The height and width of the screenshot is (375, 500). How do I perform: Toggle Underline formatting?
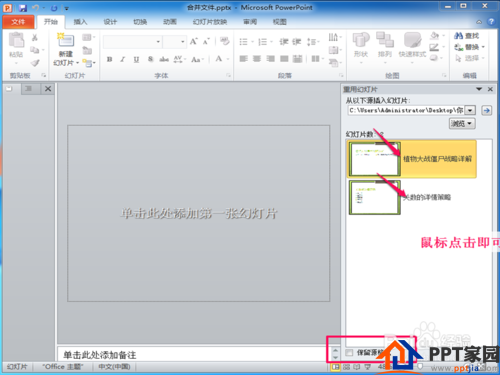(136, 59)
